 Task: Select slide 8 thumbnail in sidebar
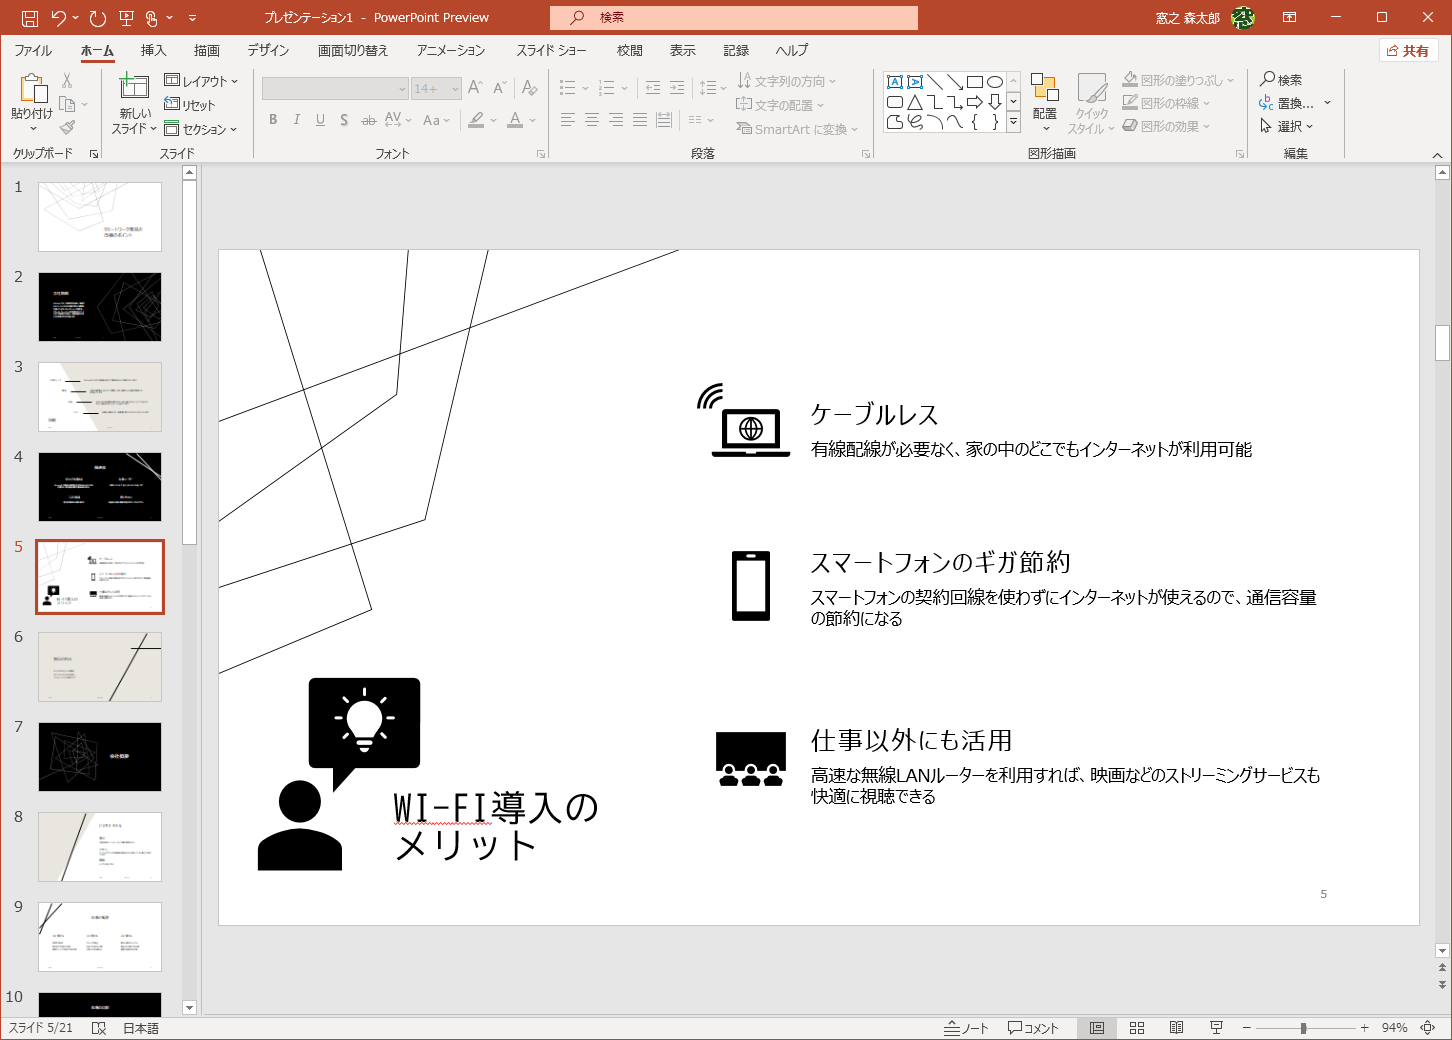[x=99, y=847]
